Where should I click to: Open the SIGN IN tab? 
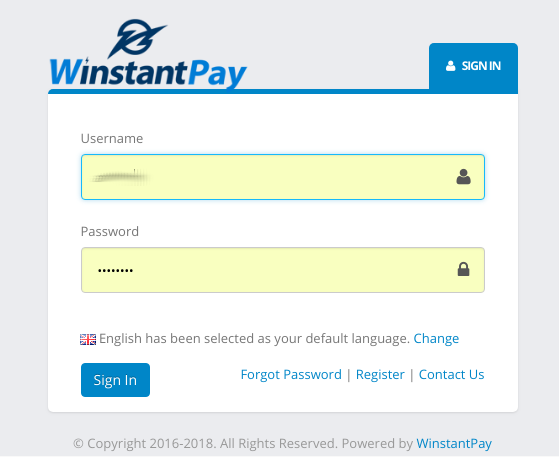[473, 67]
